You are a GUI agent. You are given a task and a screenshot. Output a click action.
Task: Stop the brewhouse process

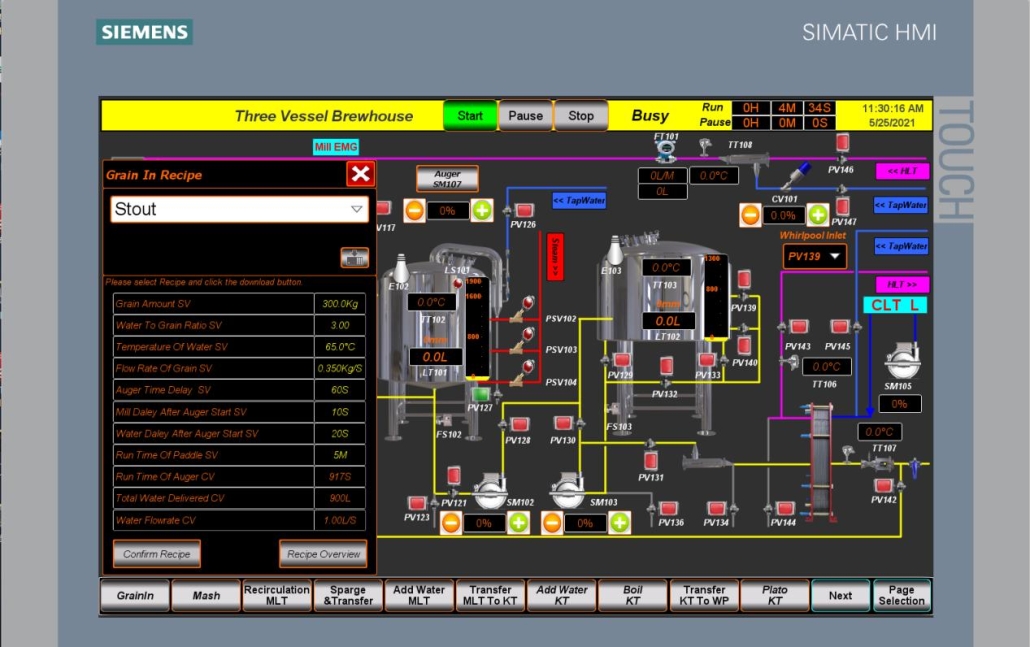pos(581,116)
